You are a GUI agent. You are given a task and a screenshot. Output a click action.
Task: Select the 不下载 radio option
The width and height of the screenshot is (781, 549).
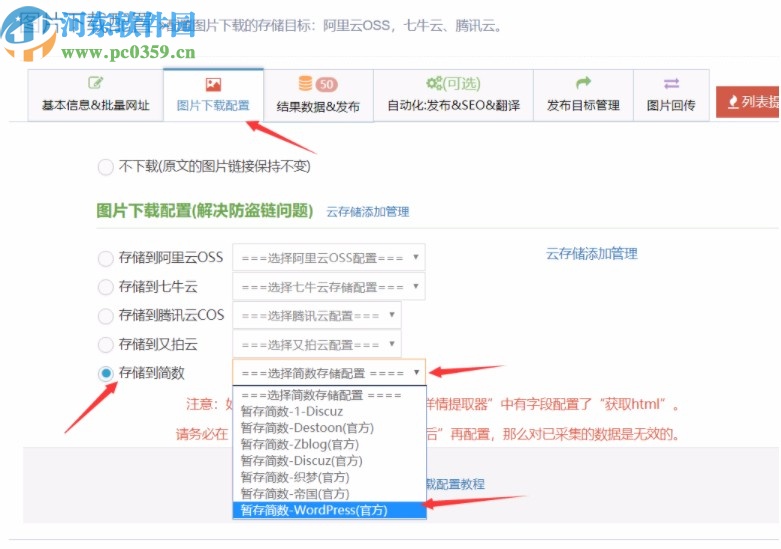pyautogui.click(x=106, y=167)
